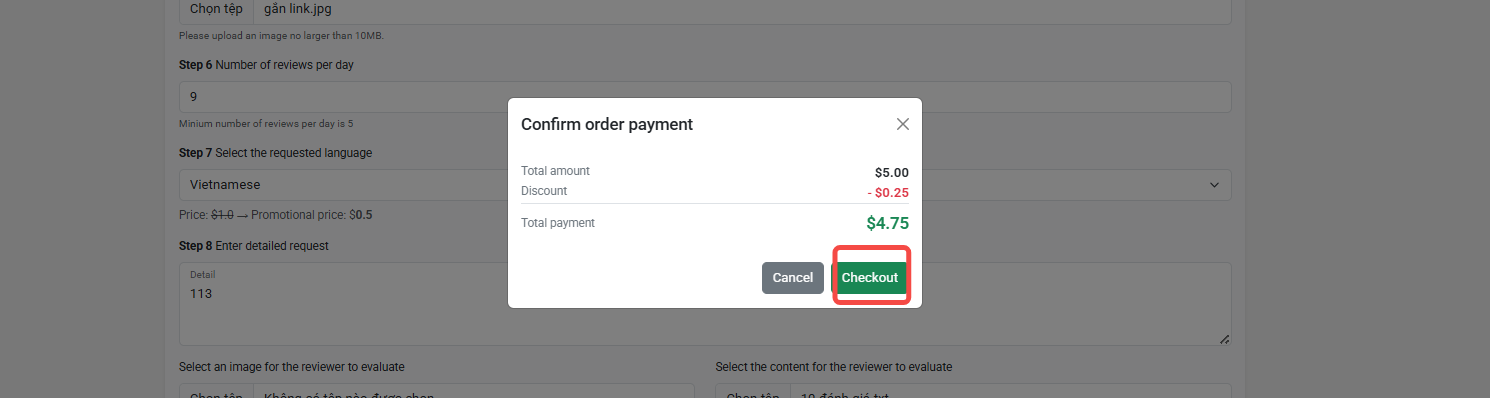This screenshot has height=398, width=1490.
Task: Click the red discount amount
Action: pyautogui.click(x=888, y=192)
